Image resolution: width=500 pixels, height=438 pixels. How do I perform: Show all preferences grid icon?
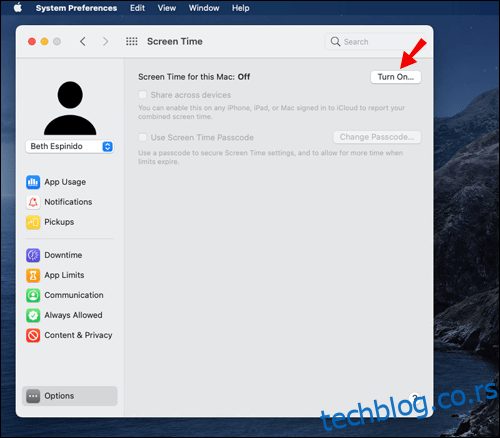point(132,41)
